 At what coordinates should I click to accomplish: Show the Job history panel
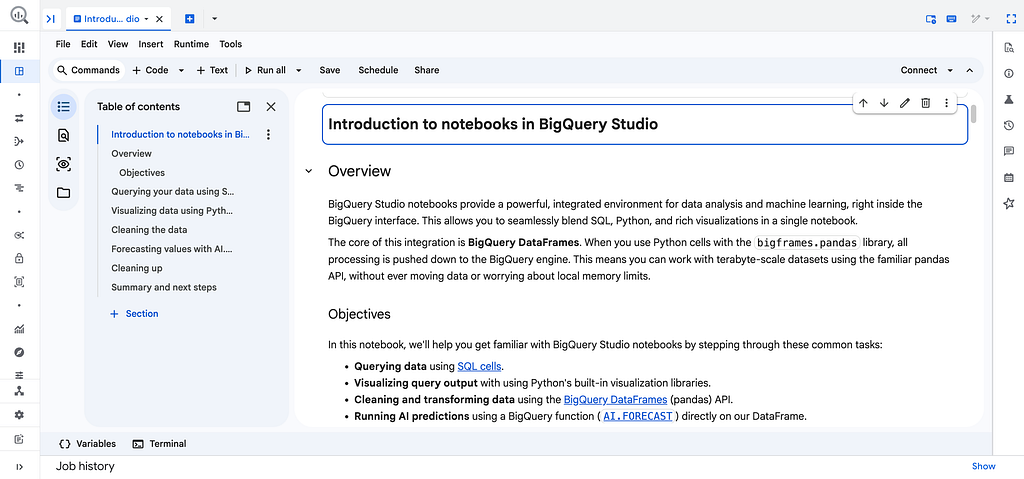click(984, 466)
